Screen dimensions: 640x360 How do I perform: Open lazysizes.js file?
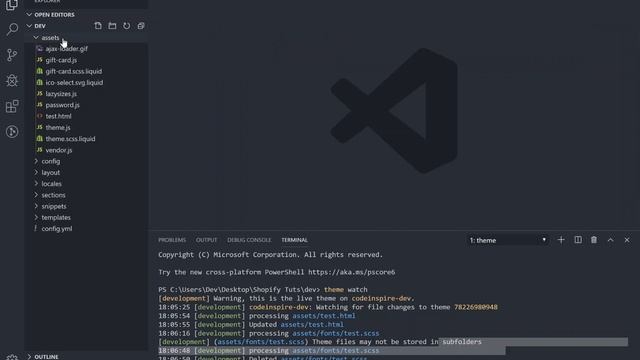pos(61,94)
